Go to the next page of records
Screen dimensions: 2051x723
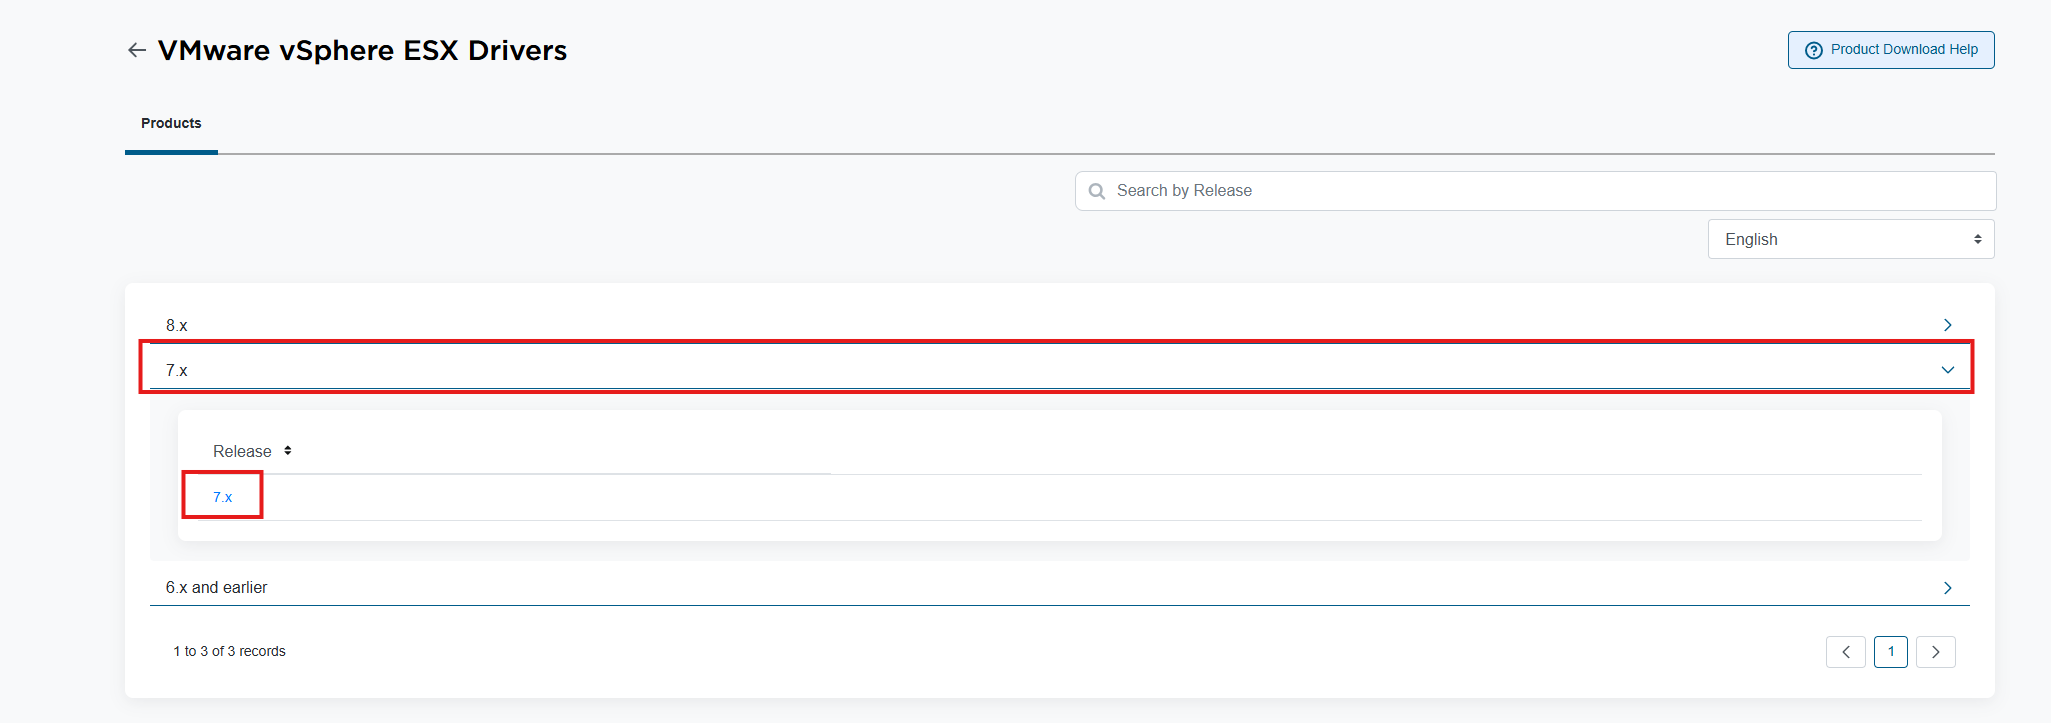(1935, 652)
